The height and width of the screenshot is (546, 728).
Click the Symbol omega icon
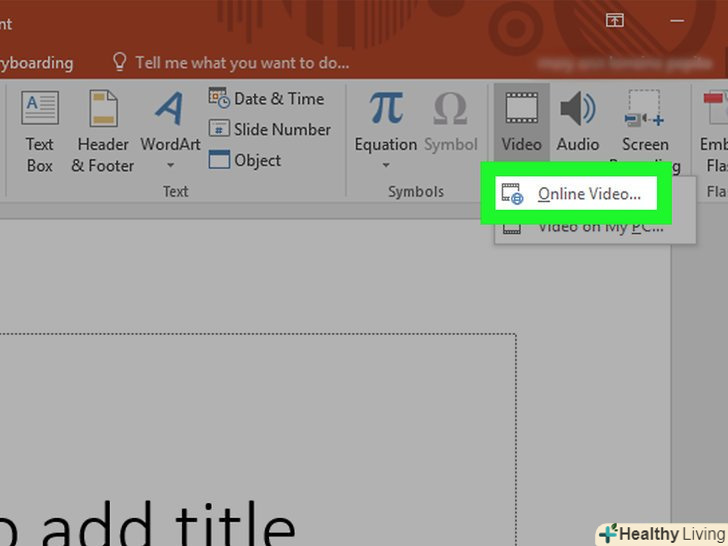450,109
